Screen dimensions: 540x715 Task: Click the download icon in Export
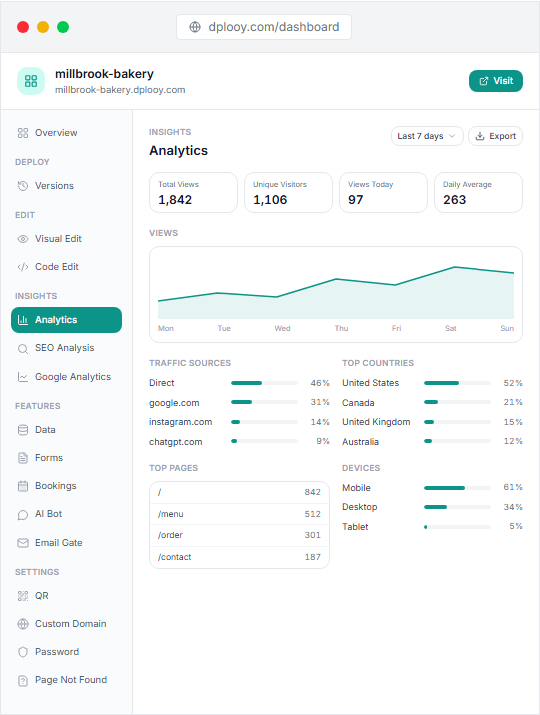[480, 136]
